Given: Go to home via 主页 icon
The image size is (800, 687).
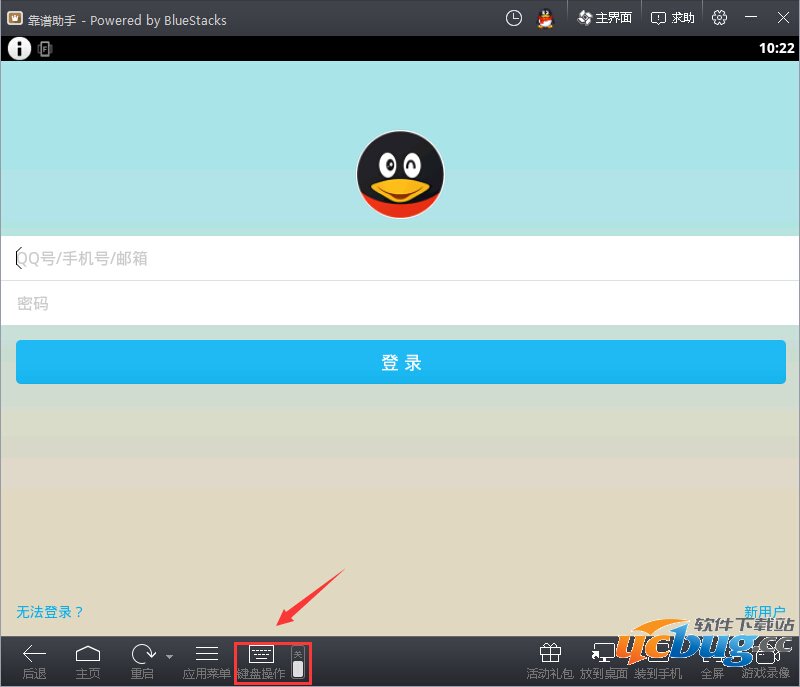Looking at the screenshot, I should [88, 655].
